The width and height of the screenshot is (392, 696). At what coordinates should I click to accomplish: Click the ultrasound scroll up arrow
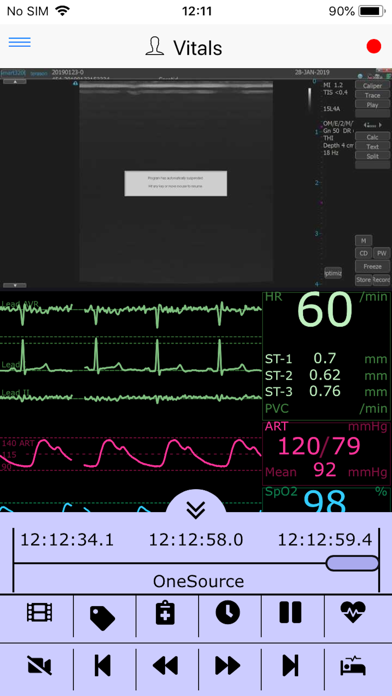coord(15,82)
